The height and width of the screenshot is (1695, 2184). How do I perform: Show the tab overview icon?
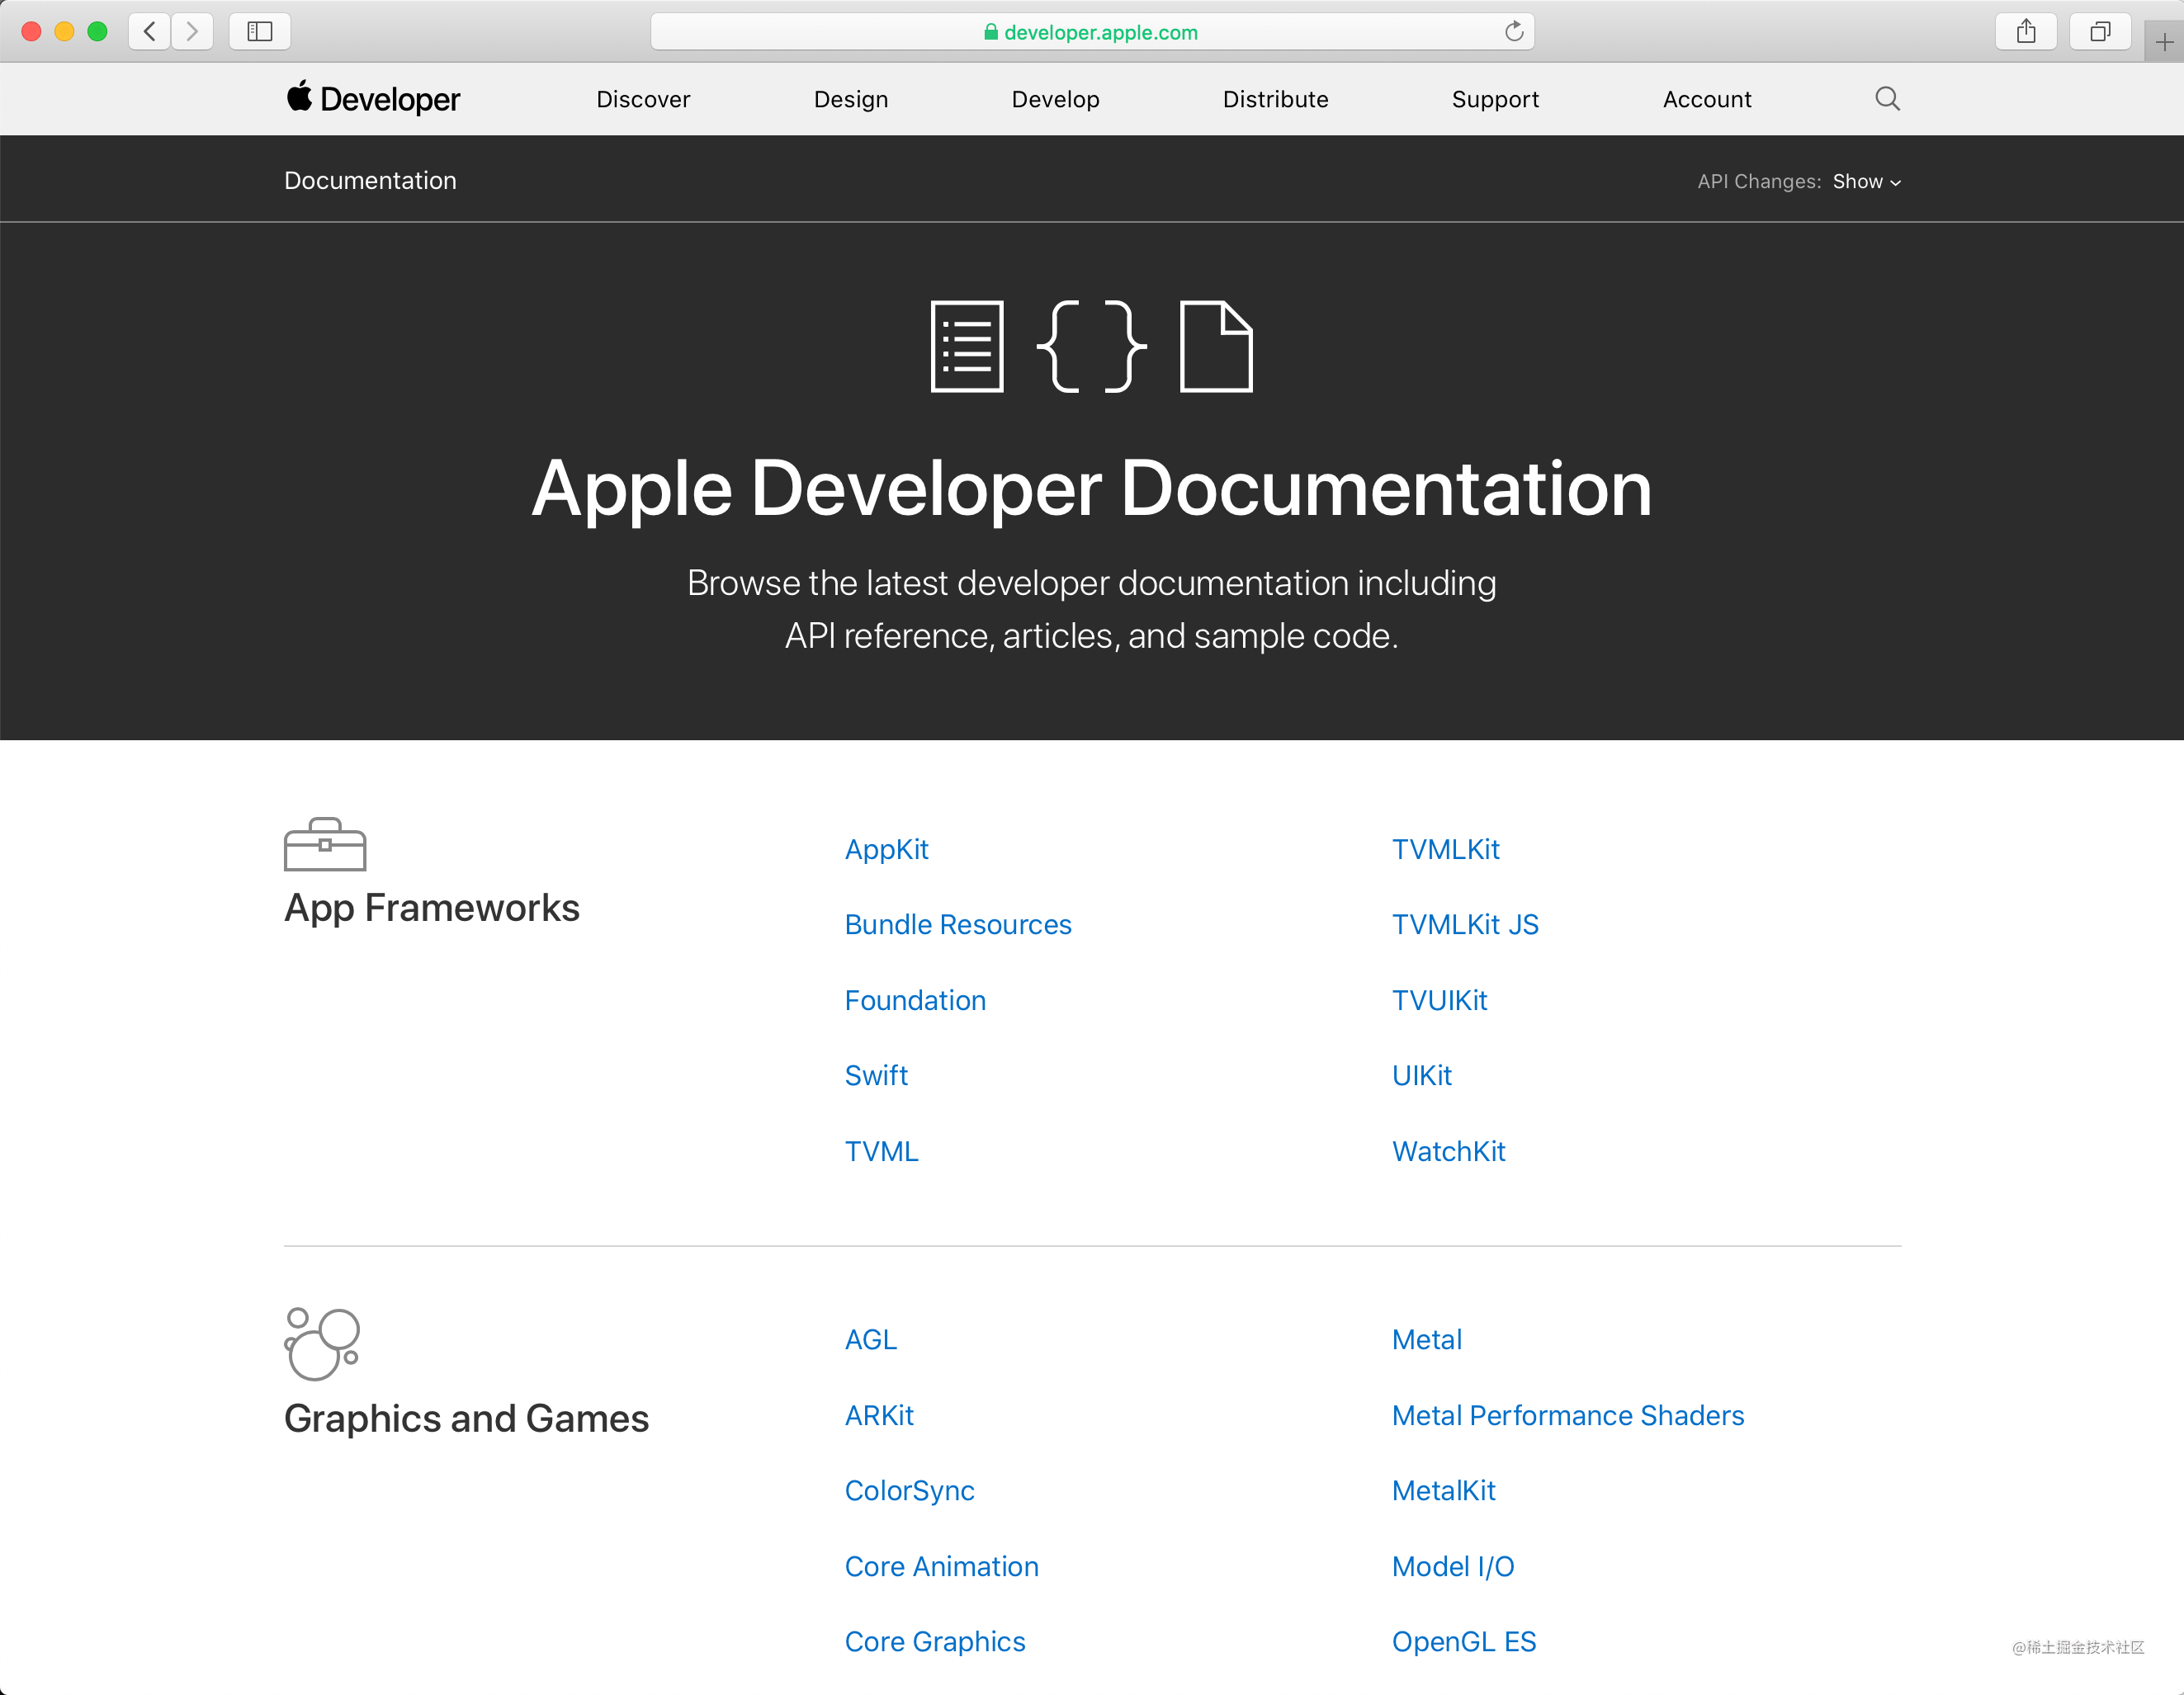(x=2100, y=32)
